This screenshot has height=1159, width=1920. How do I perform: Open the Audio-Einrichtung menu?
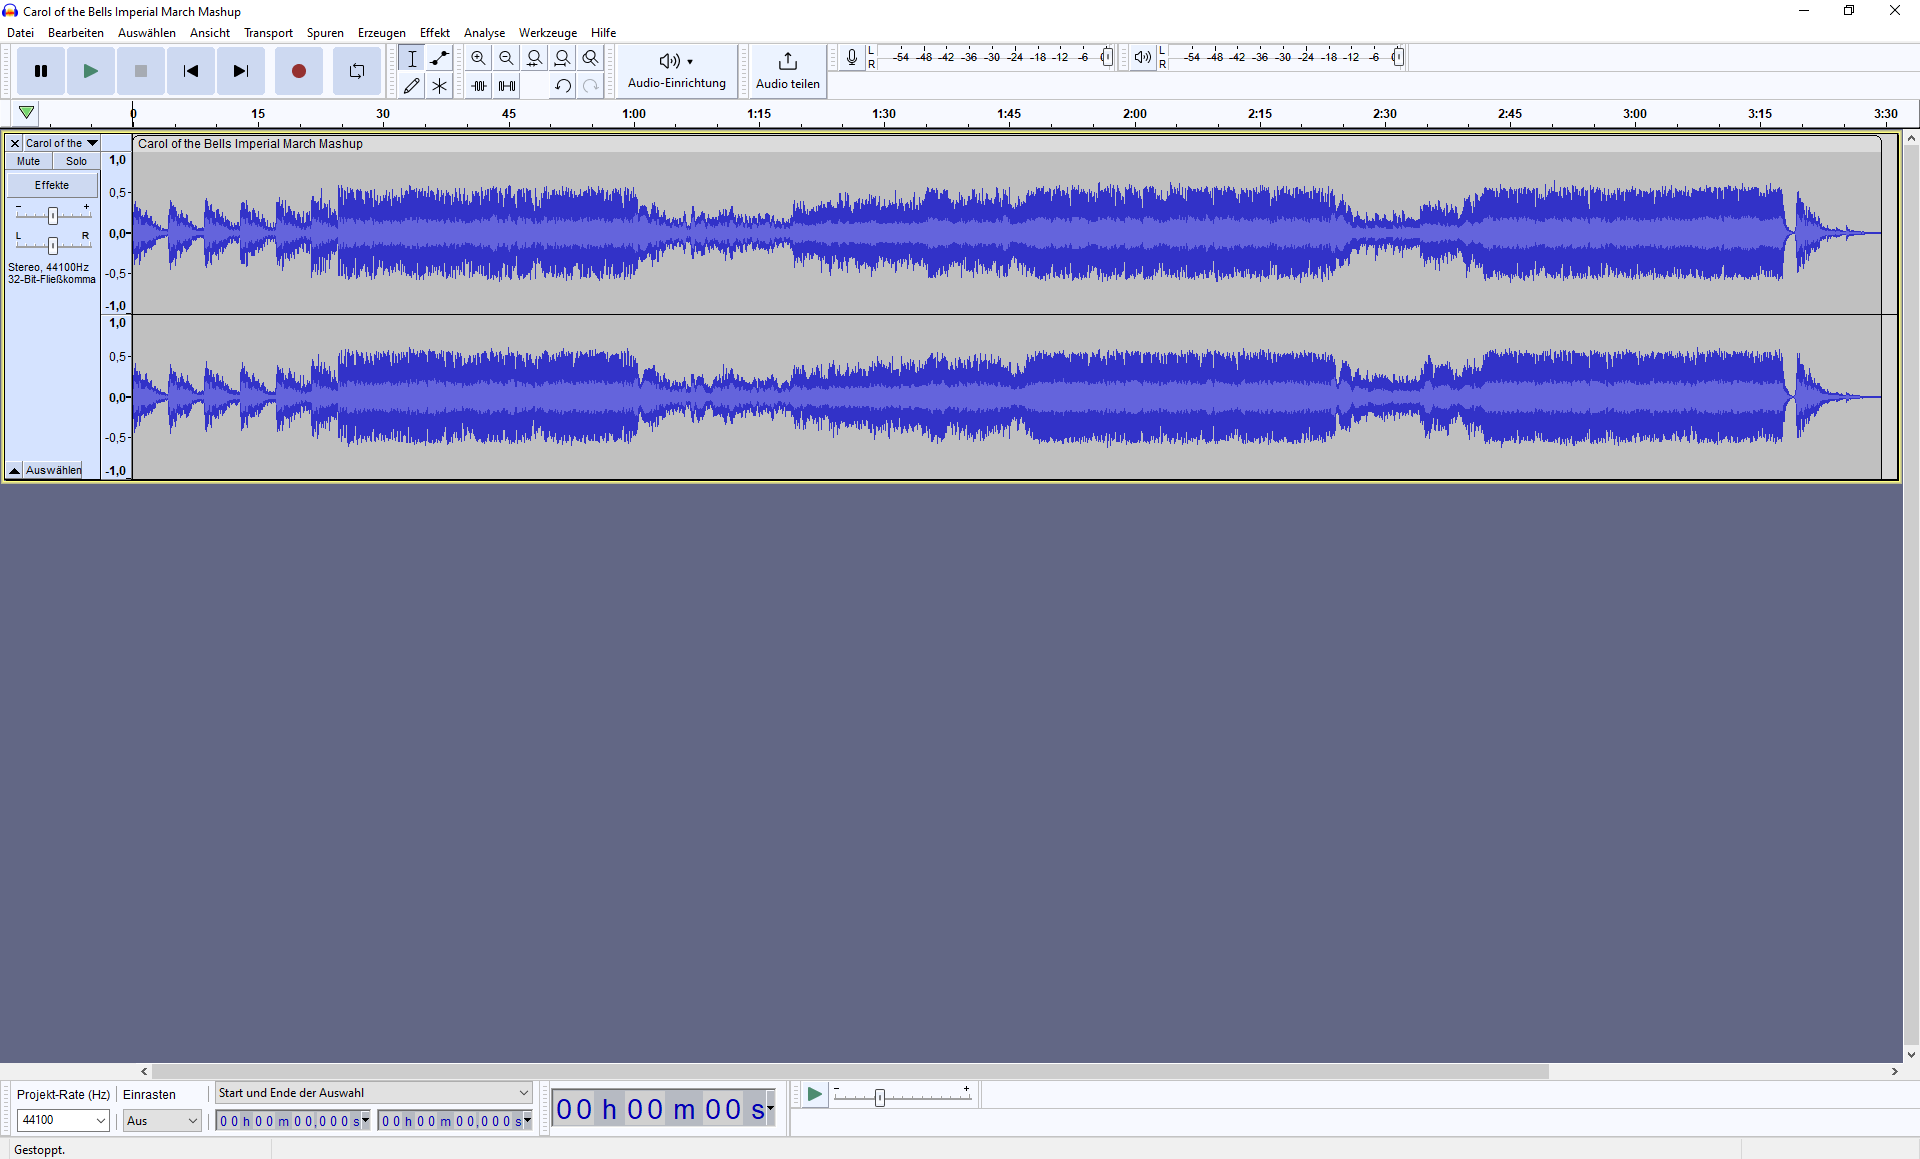tap(677, 71)
